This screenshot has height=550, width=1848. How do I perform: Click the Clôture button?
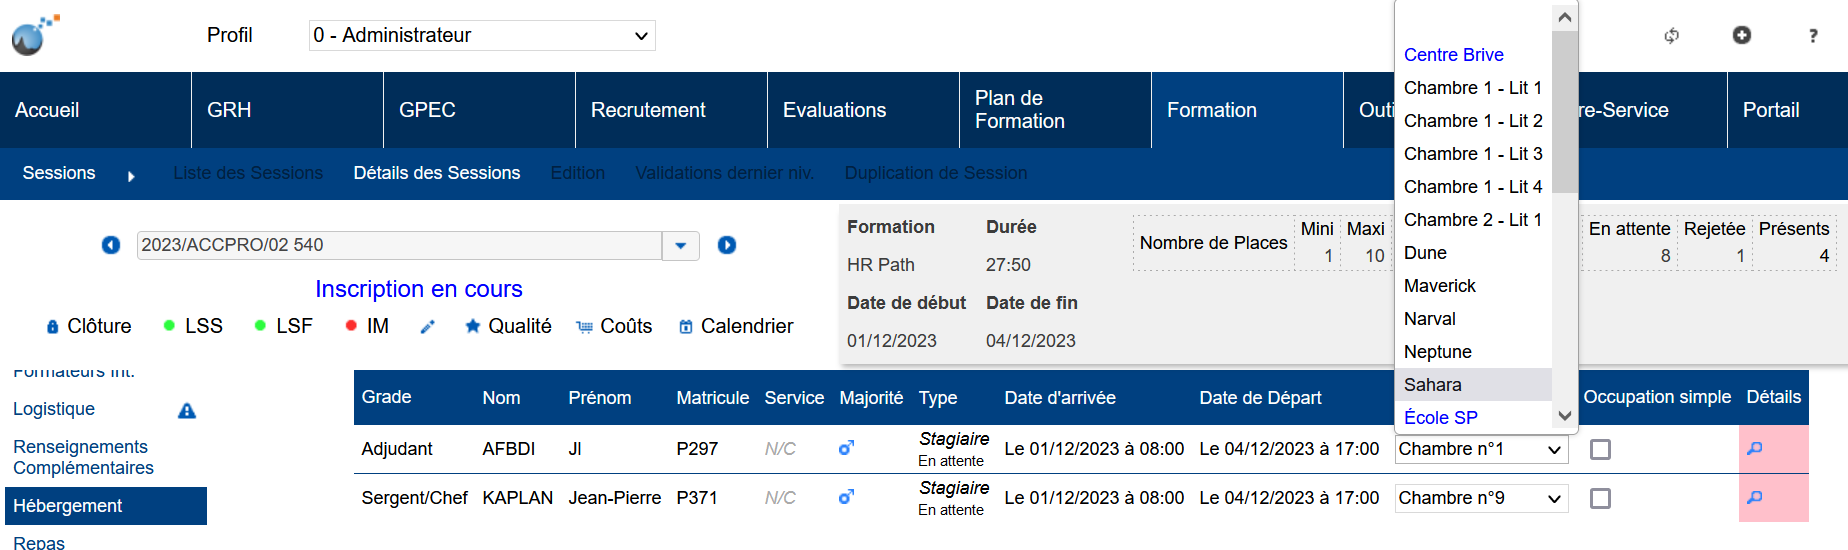89,327
